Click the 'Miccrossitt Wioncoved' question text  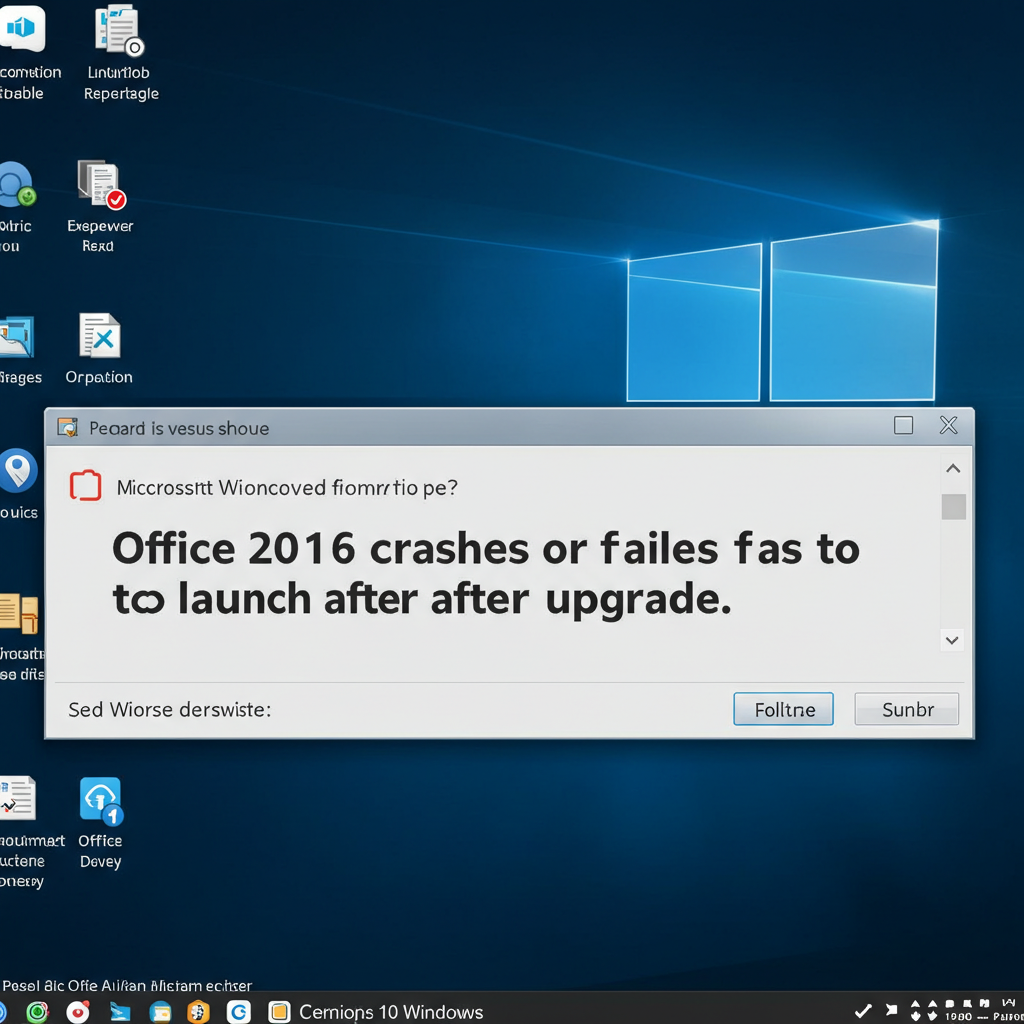(x=287, y=488)
